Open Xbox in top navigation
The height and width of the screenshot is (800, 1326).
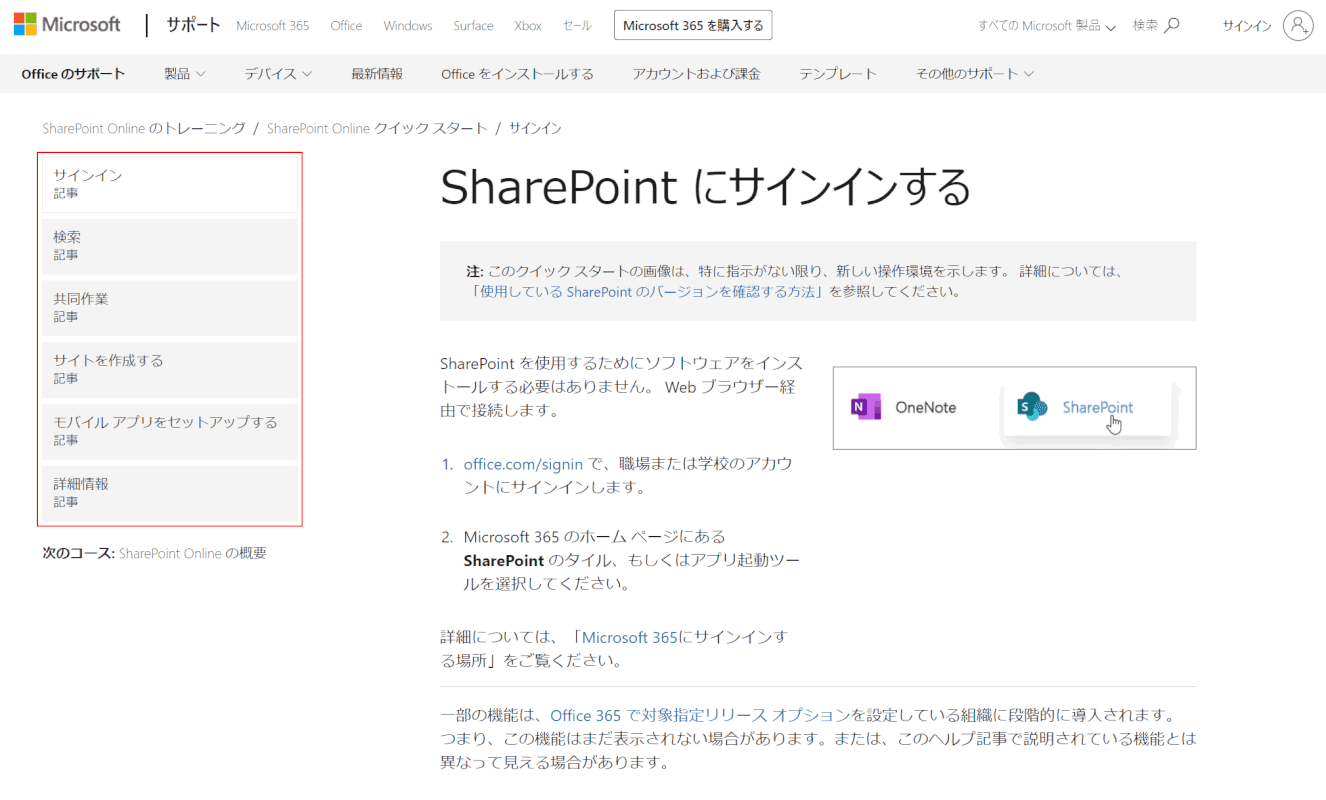528,26
